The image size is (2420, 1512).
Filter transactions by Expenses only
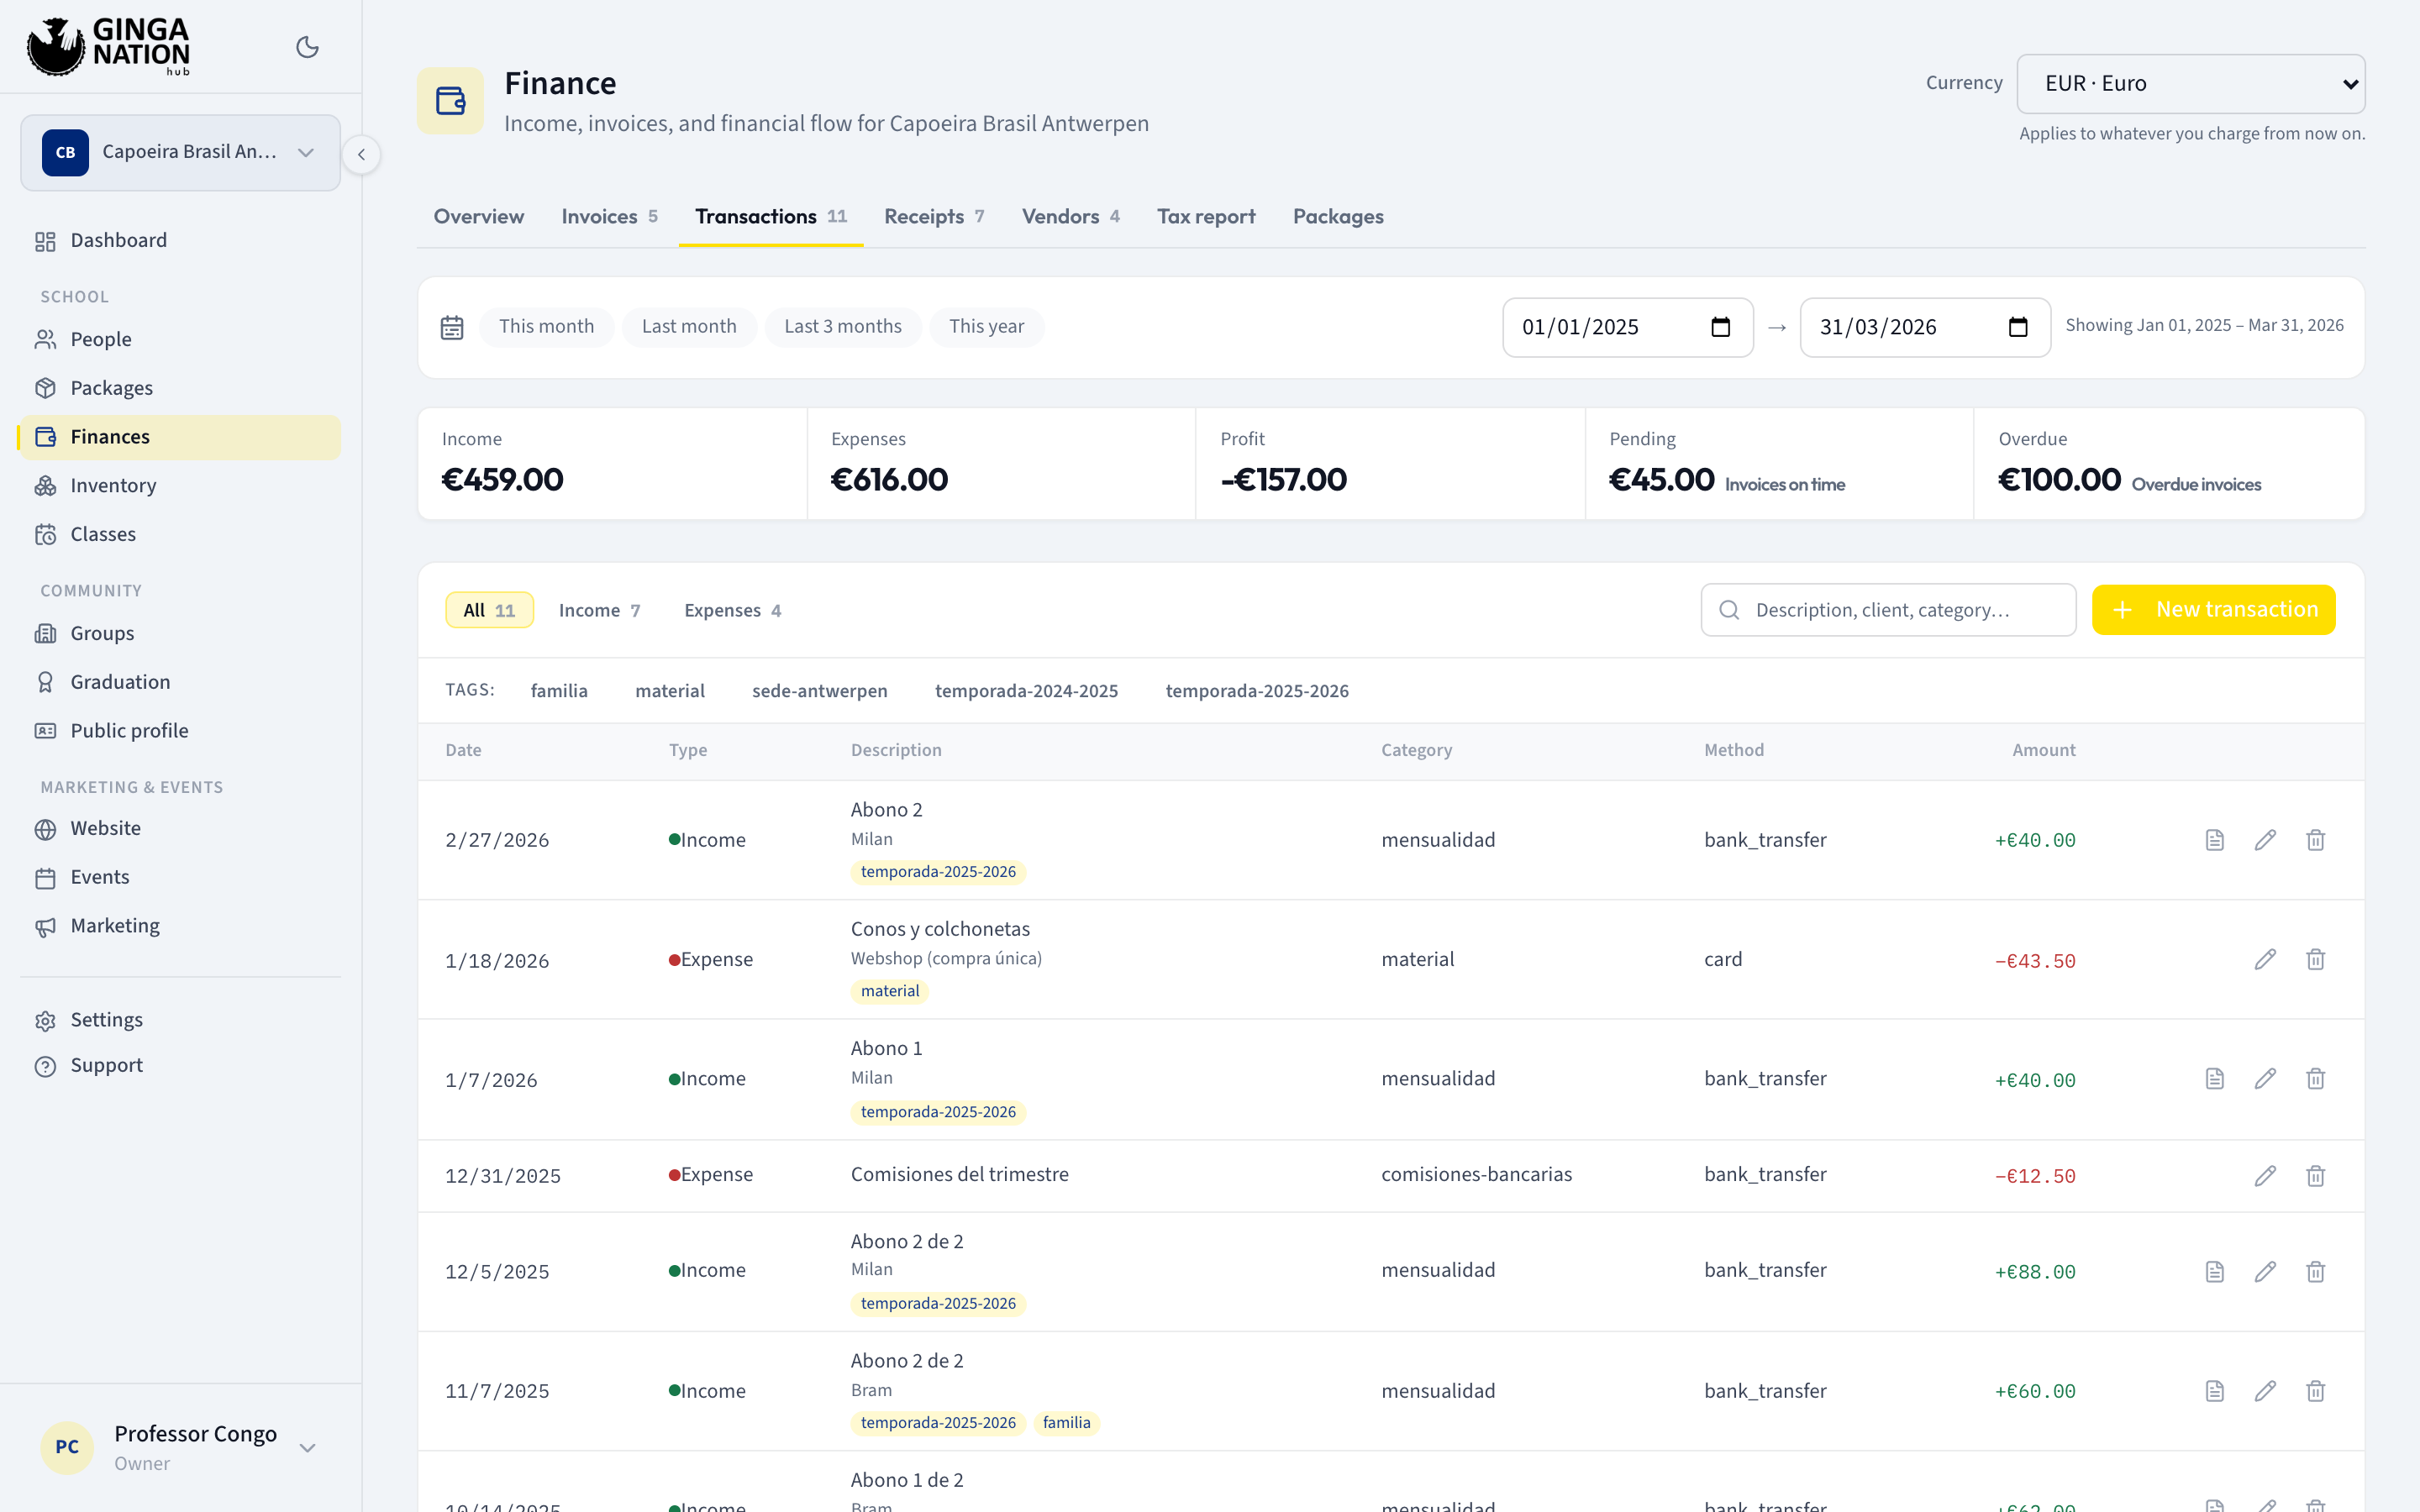click(x=732, y=611)
